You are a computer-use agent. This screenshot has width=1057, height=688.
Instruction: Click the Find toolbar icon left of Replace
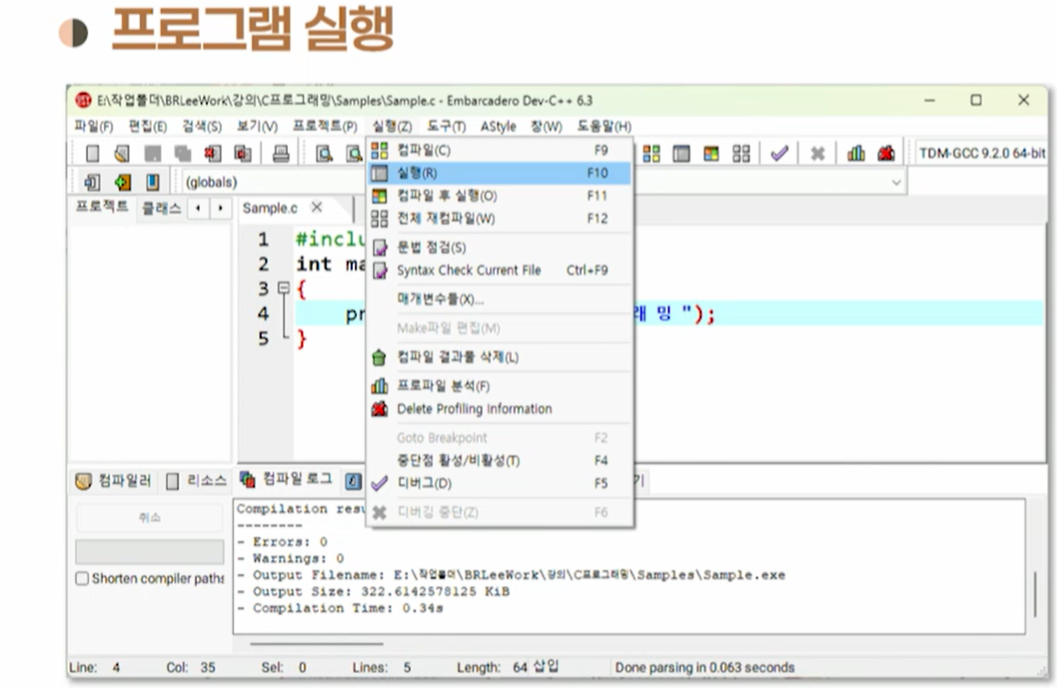(x=324, y=154)
